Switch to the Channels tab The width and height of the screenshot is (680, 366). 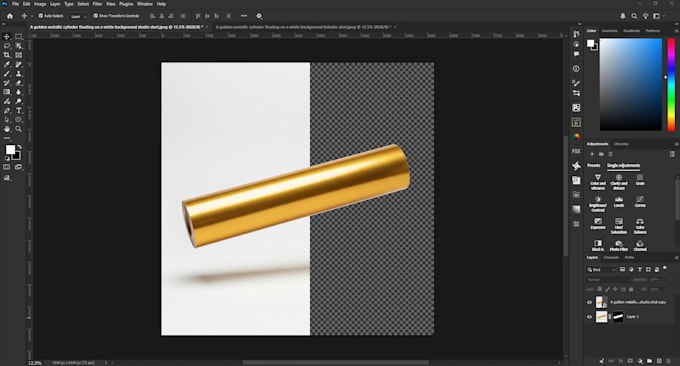(611, 258)
